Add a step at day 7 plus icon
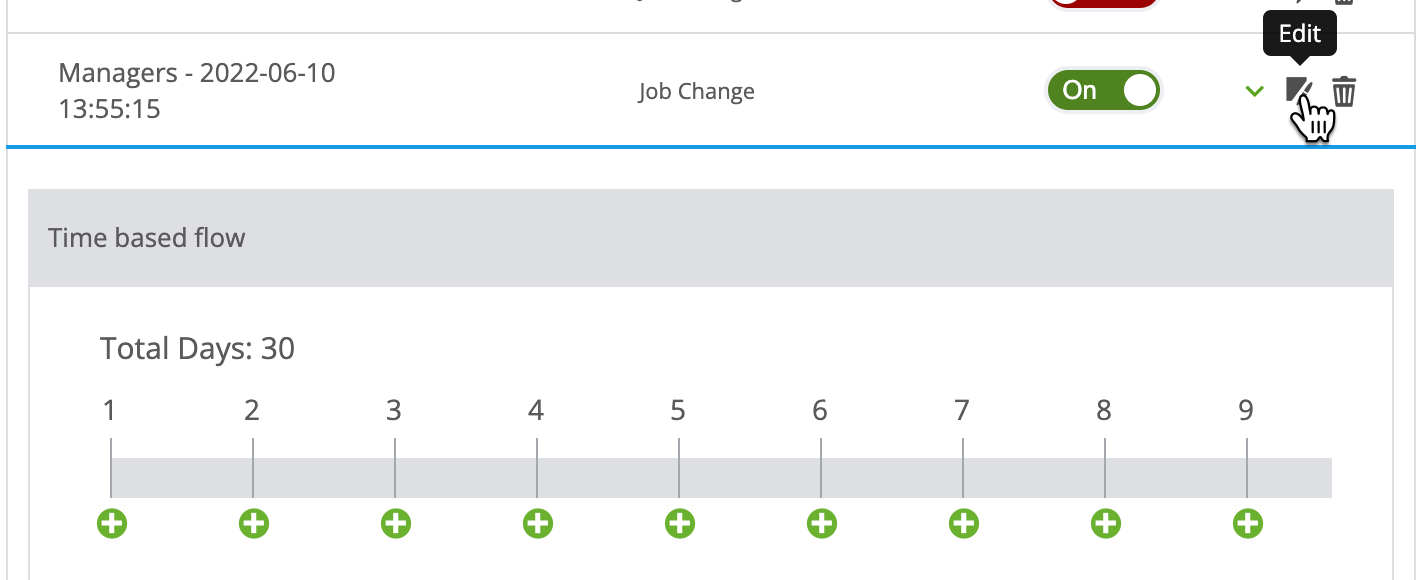Screen dimensions: 1424x580 pyautogui.click(x=963, y=522)
